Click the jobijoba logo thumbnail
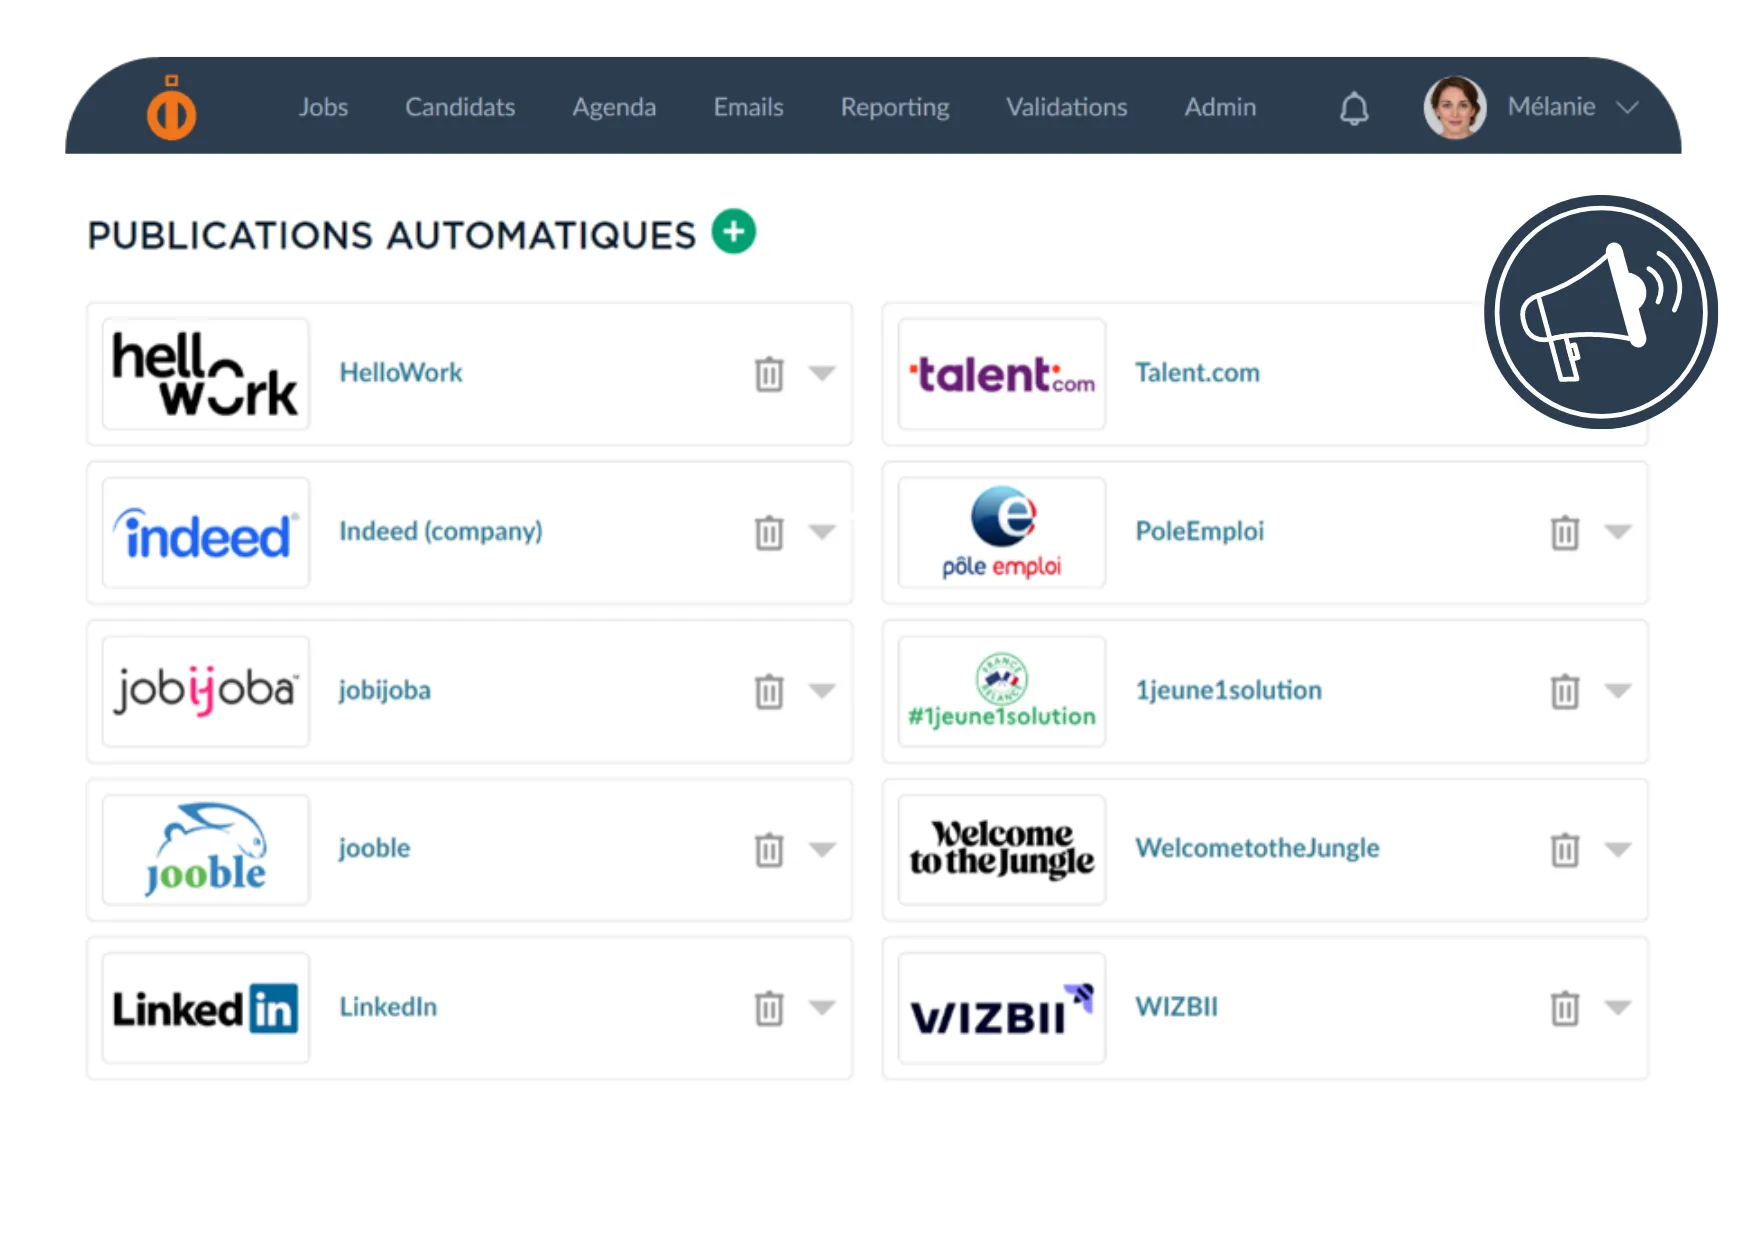The width and height of the screenshot is (1748, 1240). pos(206,691)
